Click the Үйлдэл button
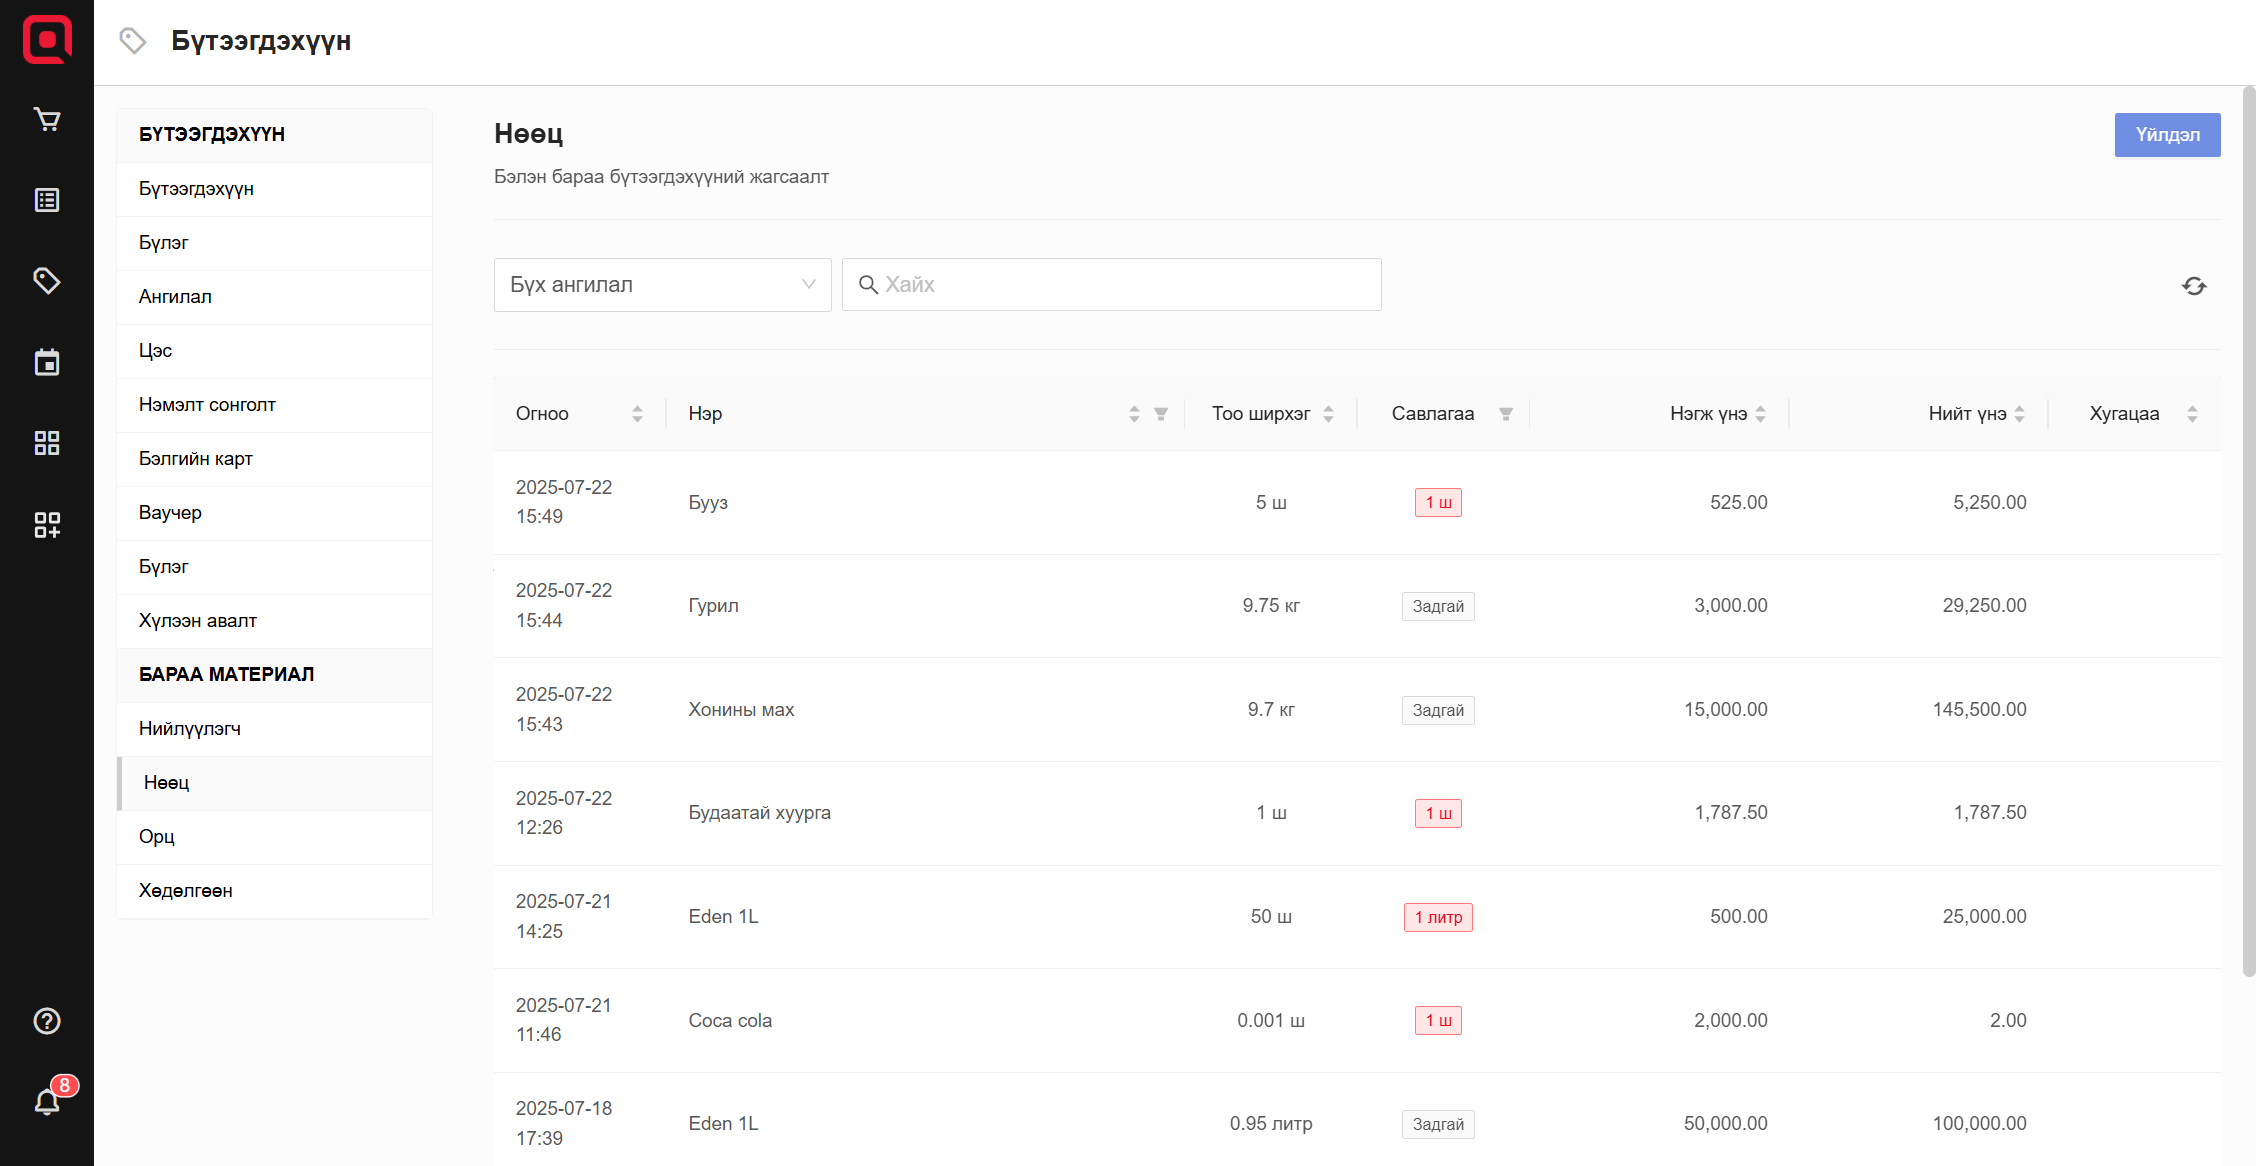 [2167, 135]
